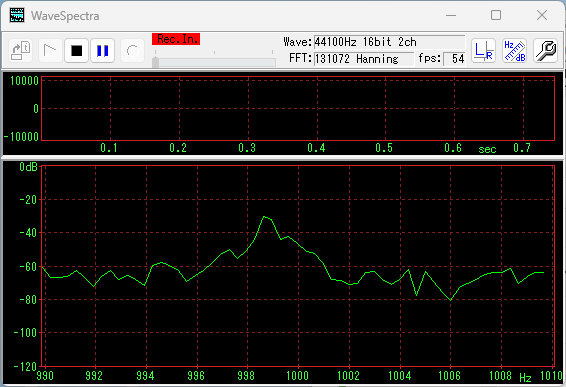The width and height of the screenshot is (566, 387).
Task: Click the fps value 54
Action: pos(454,58)
